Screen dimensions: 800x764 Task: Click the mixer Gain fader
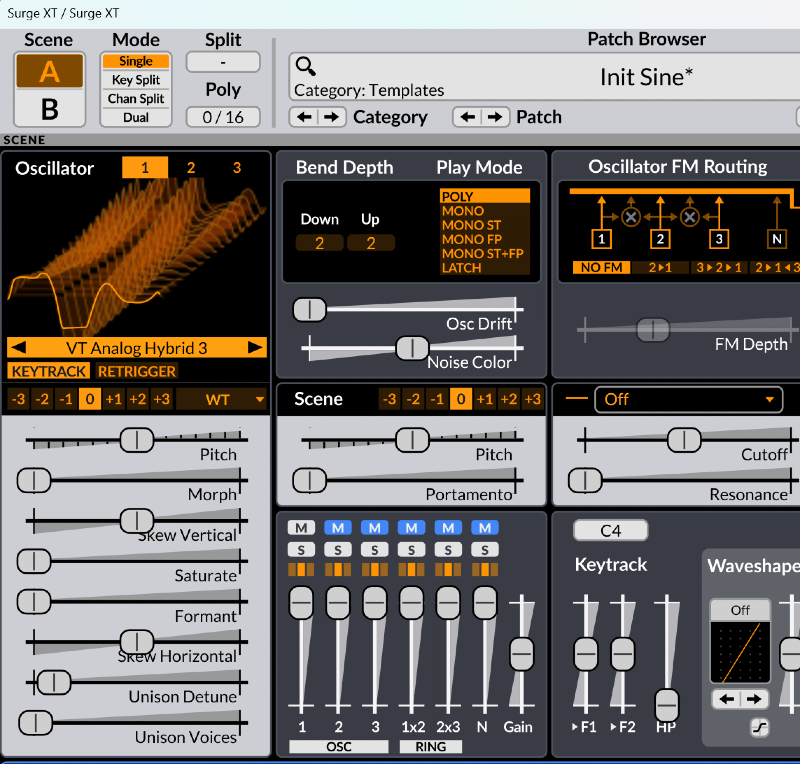[x=521, y=654]
